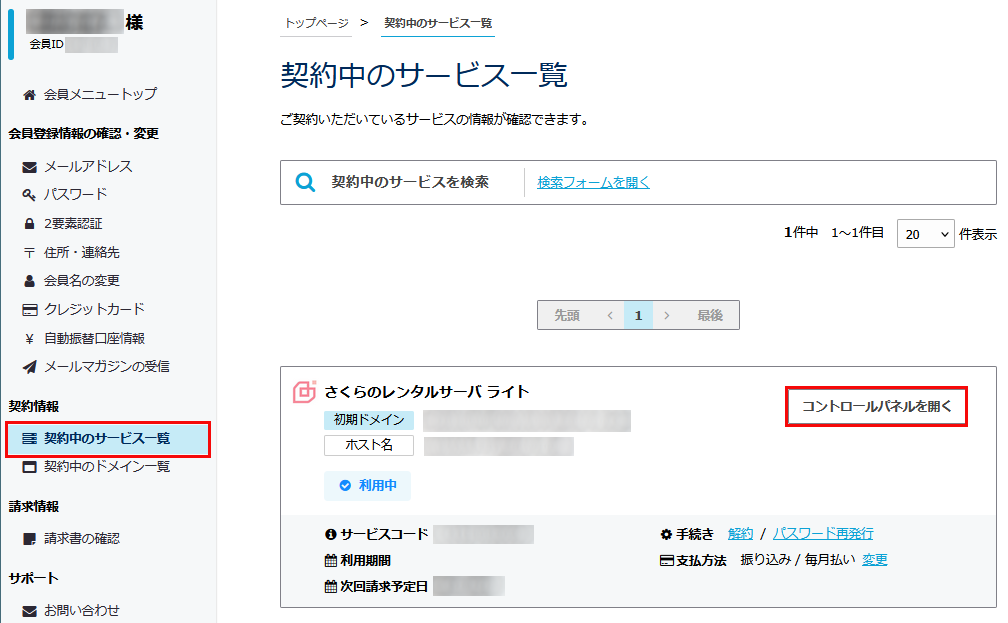Click the 変更 link for payment method
The width and height of the screenshot is (1008, 623).
(x=875, y=560)
